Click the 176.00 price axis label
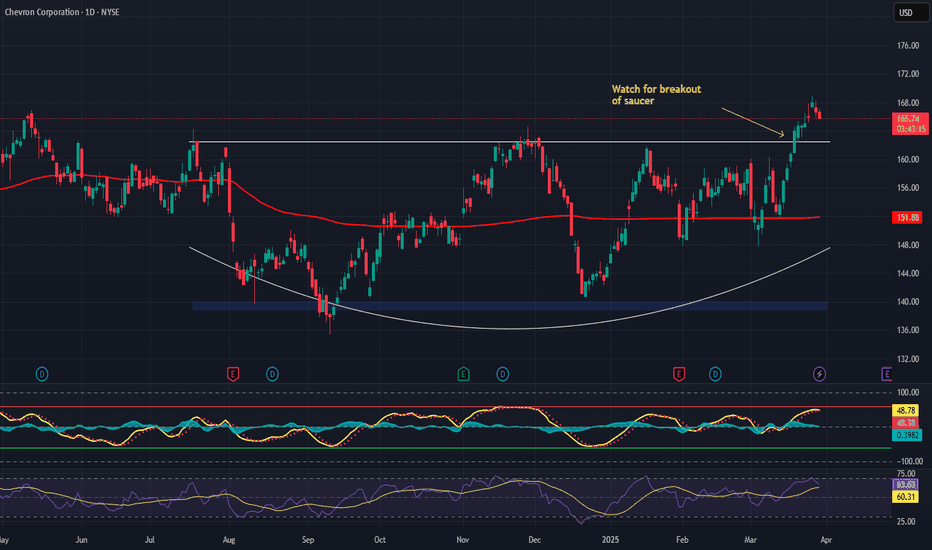 click(908, 46)
